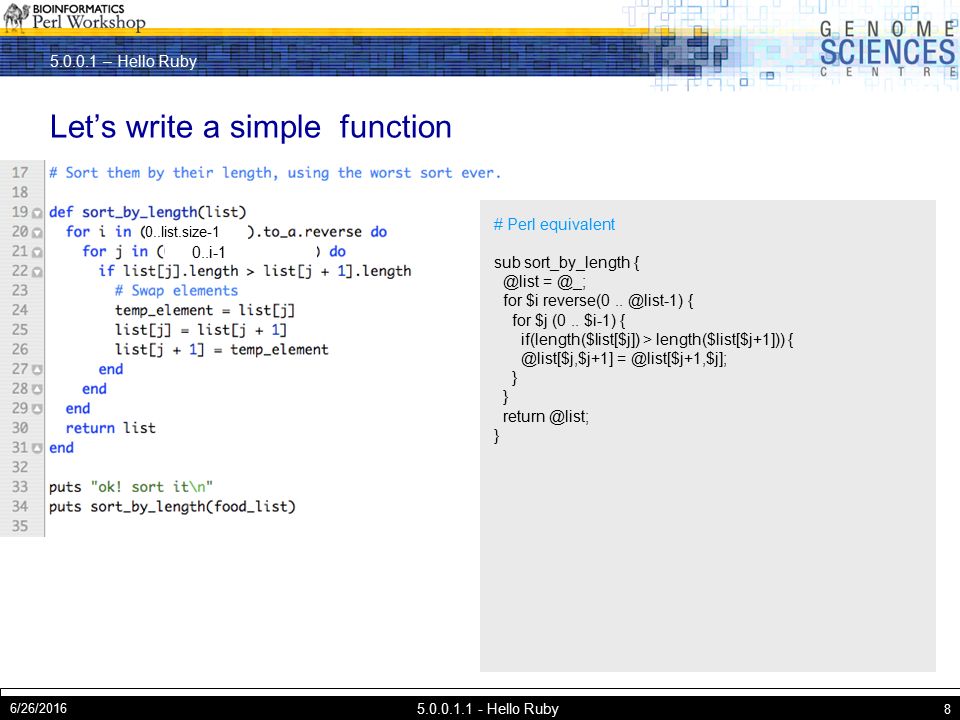Image resolution: width=960 pixels, height=720 pixels.
Task: Click '@list = @_;' in Perl code
Action: click(x=544, y=282)
